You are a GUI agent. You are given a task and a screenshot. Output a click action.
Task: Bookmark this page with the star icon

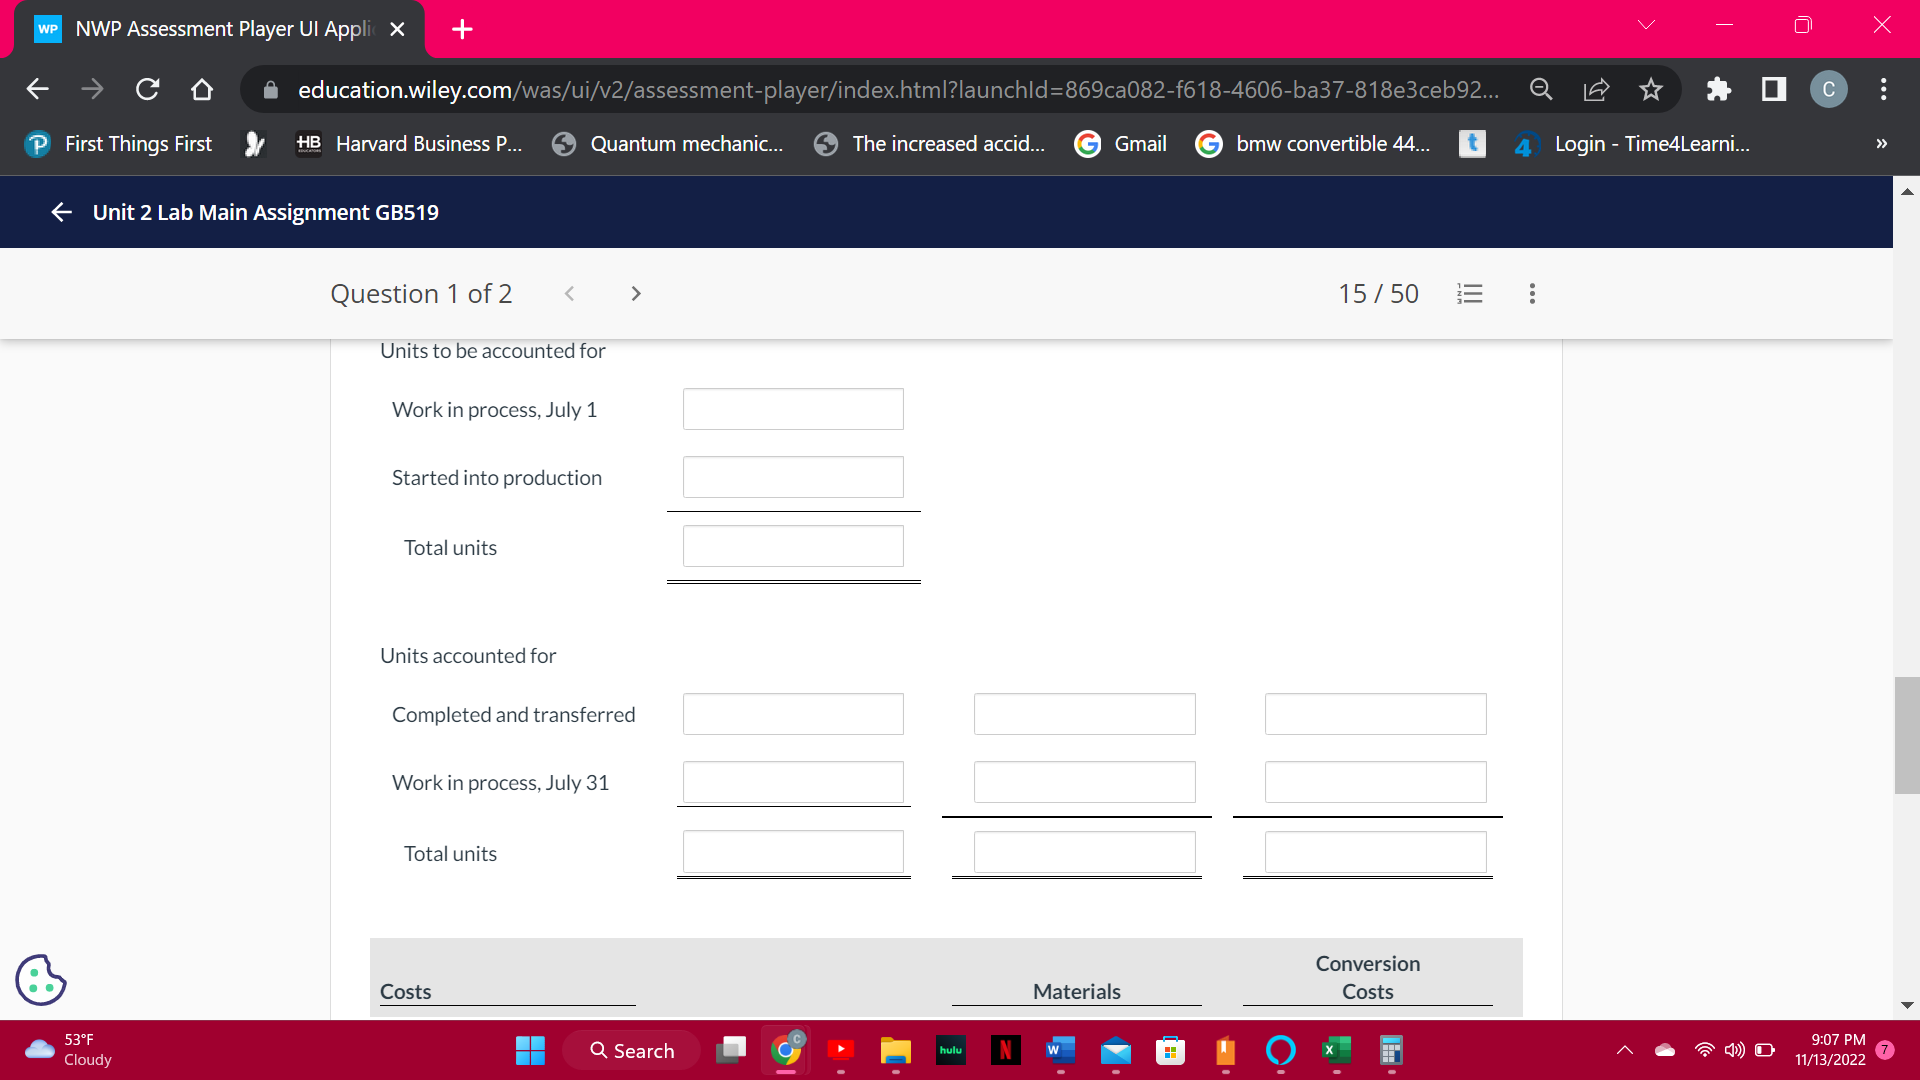1651,90
